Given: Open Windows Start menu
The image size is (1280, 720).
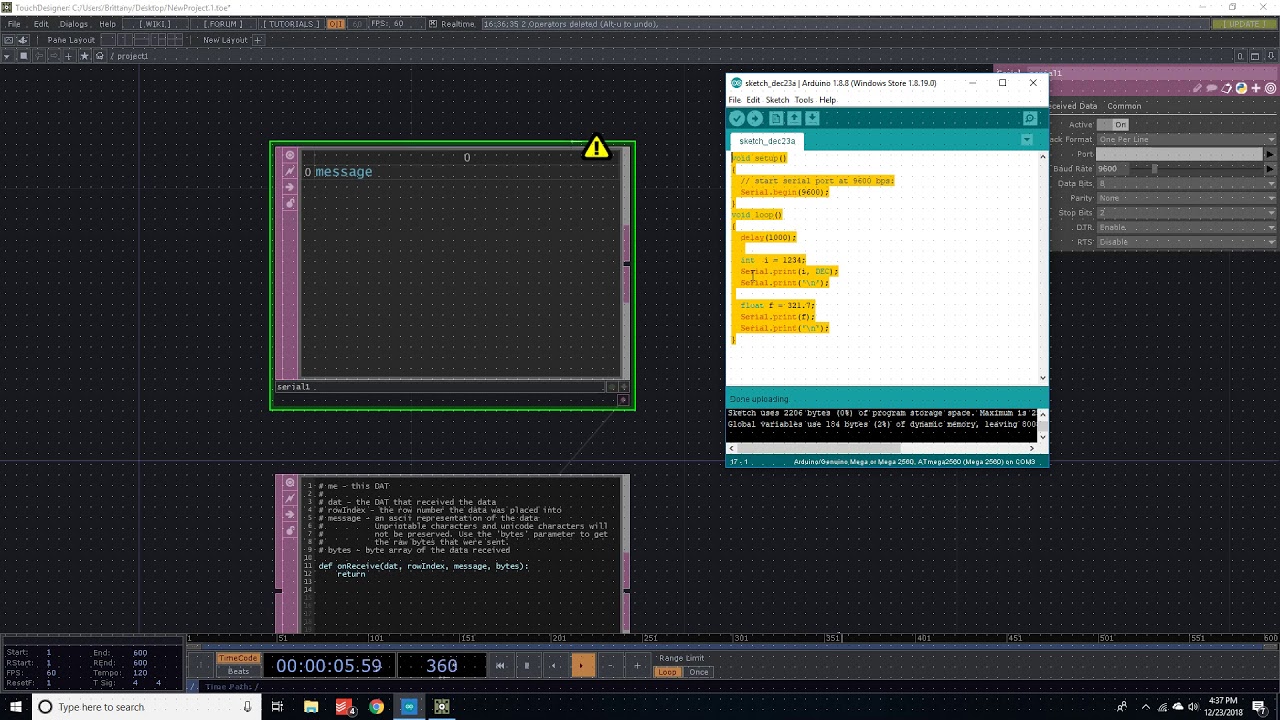Looking at the screenshot, I should (16, 707).
